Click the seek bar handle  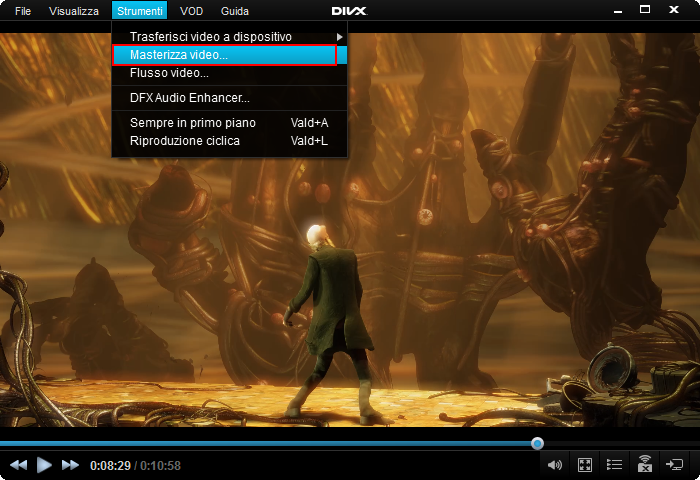538,443
